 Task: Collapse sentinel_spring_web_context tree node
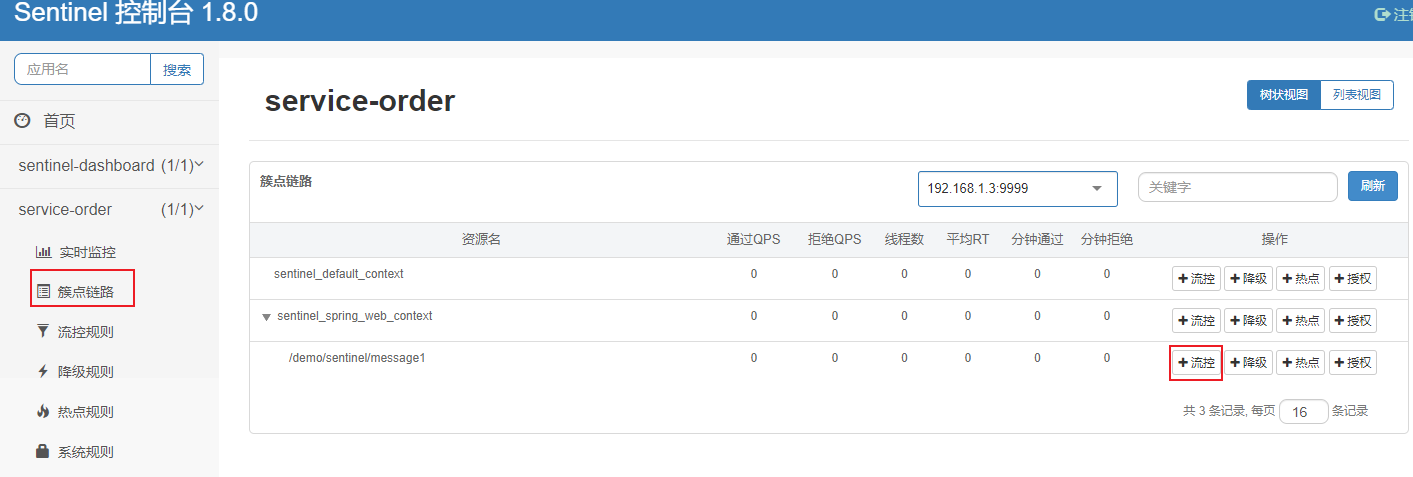[266, 317]
